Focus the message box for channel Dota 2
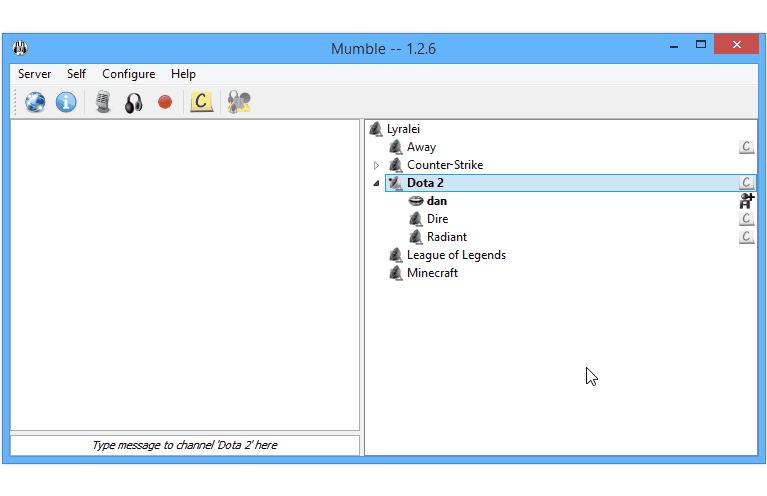This screenshot has width=767, height=496. (x=185, y=446)
